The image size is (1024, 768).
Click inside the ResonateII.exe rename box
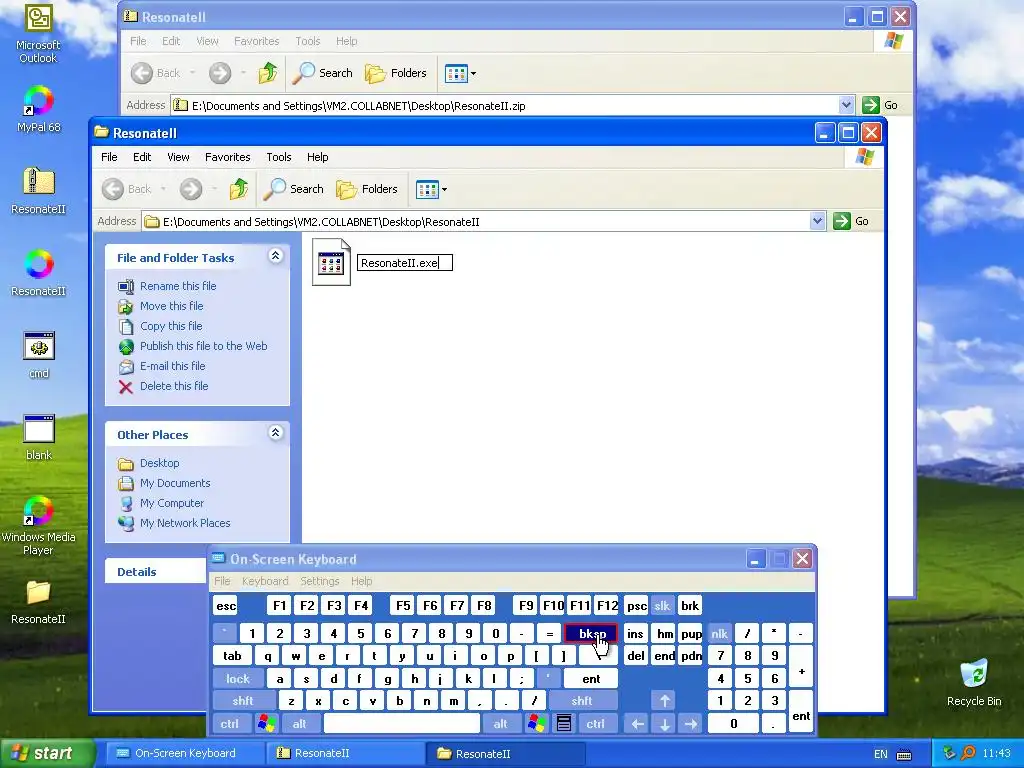tap(405, 263)
